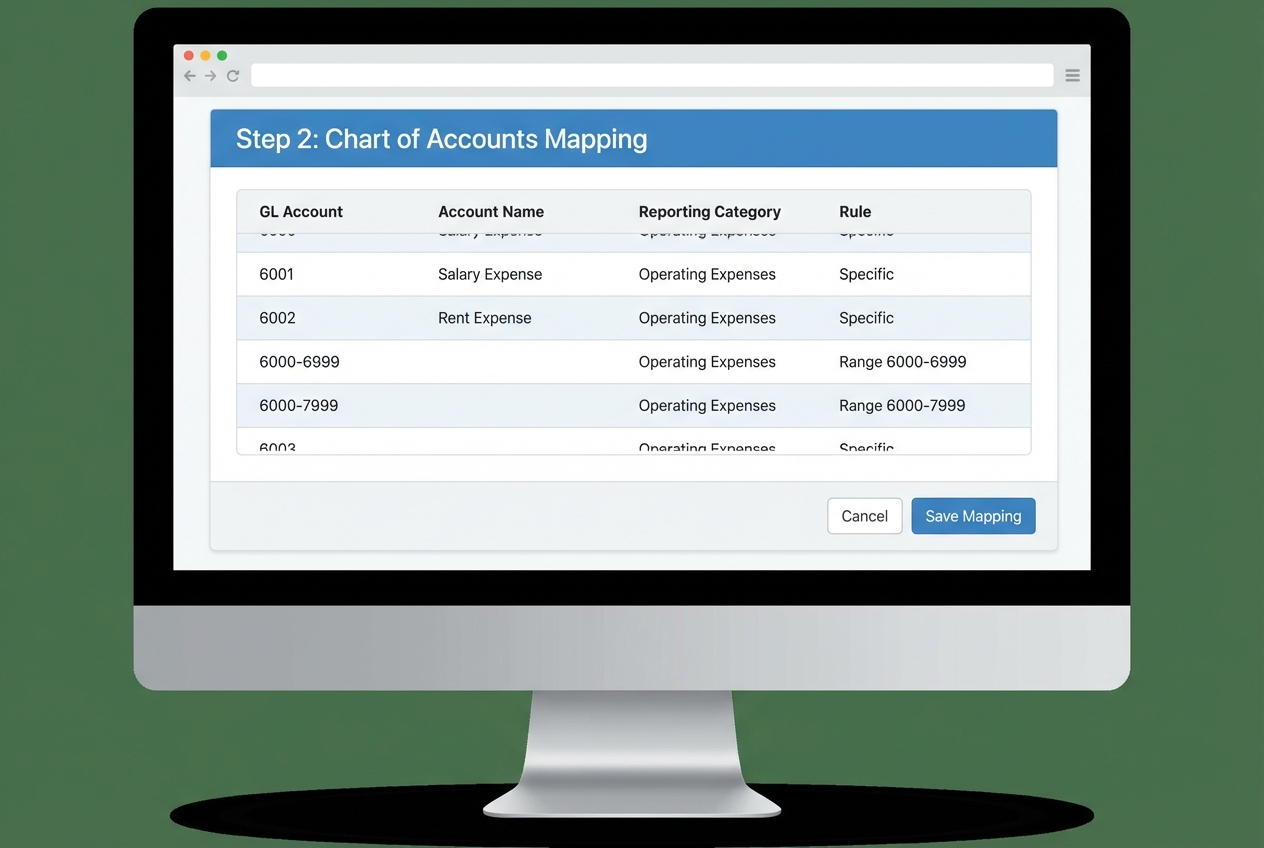1264x848 pixels.
Task: Click the yellow minimize traffic light icon
Action: tap(205, 55)
